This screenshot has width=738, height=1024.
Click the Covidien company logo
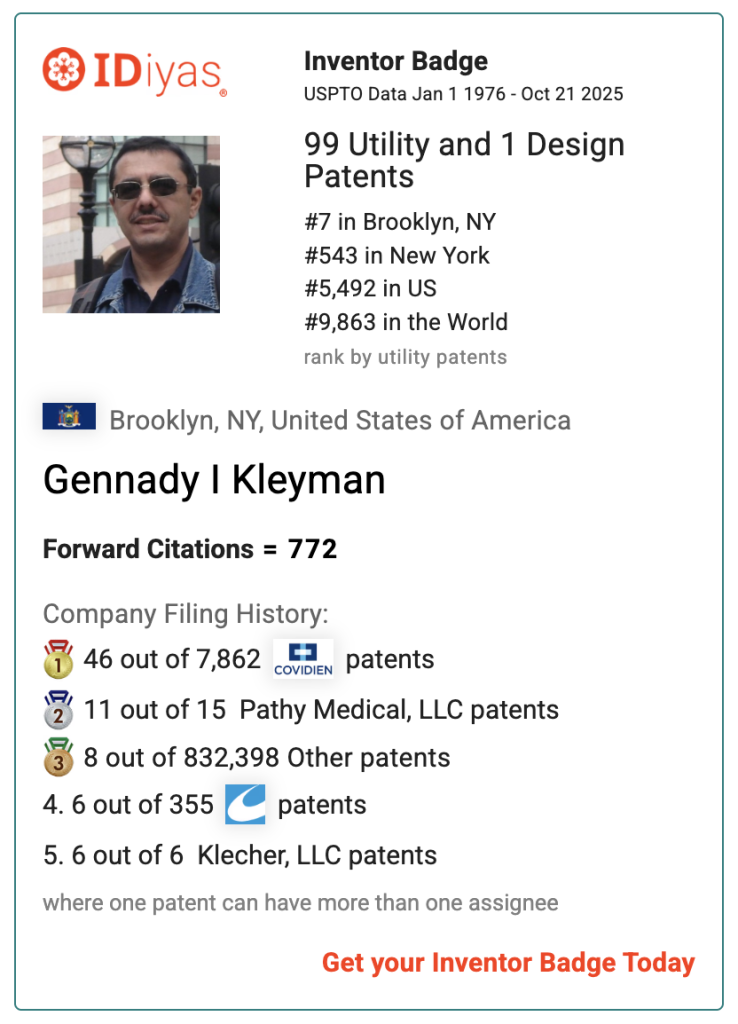[303, 660]
